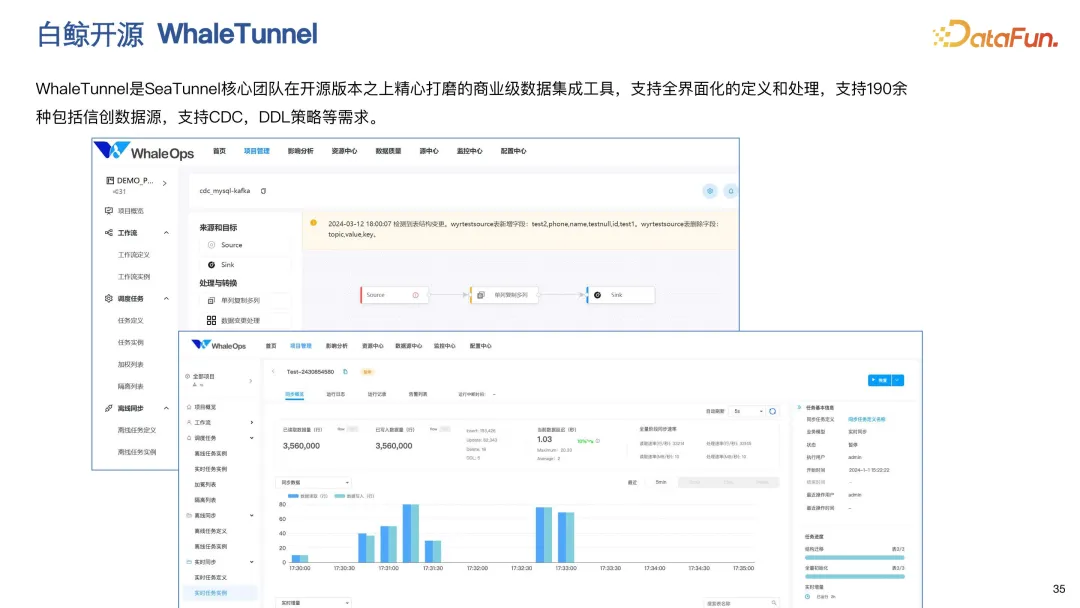The height and width of the screenshot is (608, 1080).
Task: Expand 全部项目 chevron in front window
Action: 251,381
